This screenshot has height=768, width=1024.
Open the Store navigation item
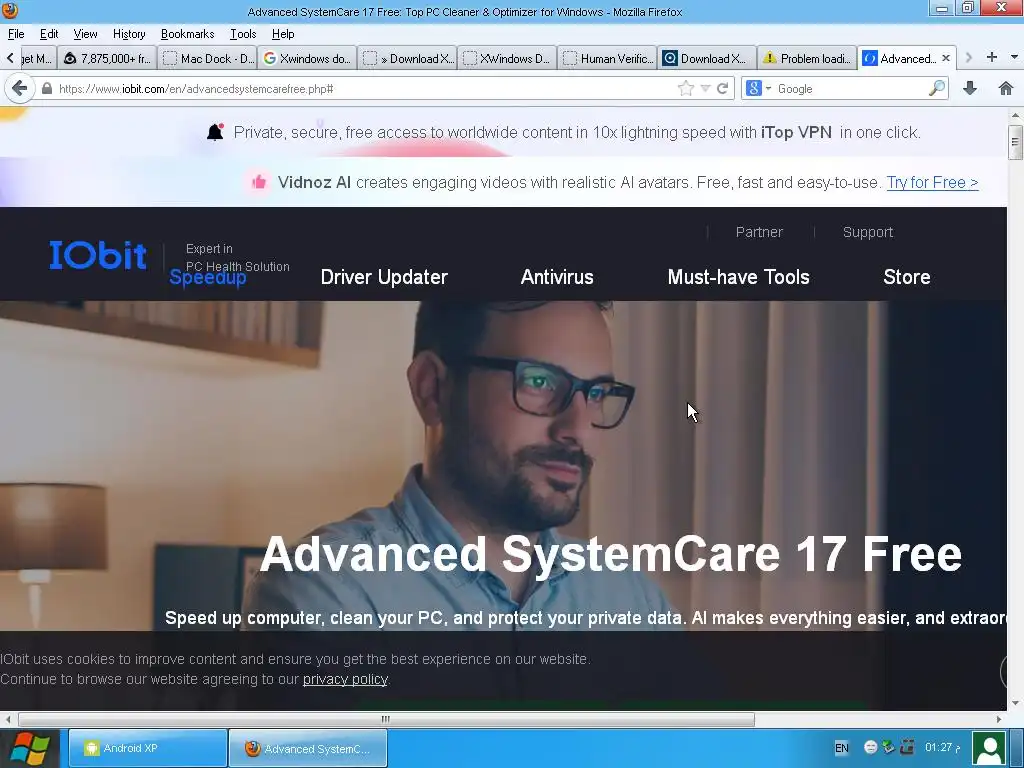coord(906,277)
